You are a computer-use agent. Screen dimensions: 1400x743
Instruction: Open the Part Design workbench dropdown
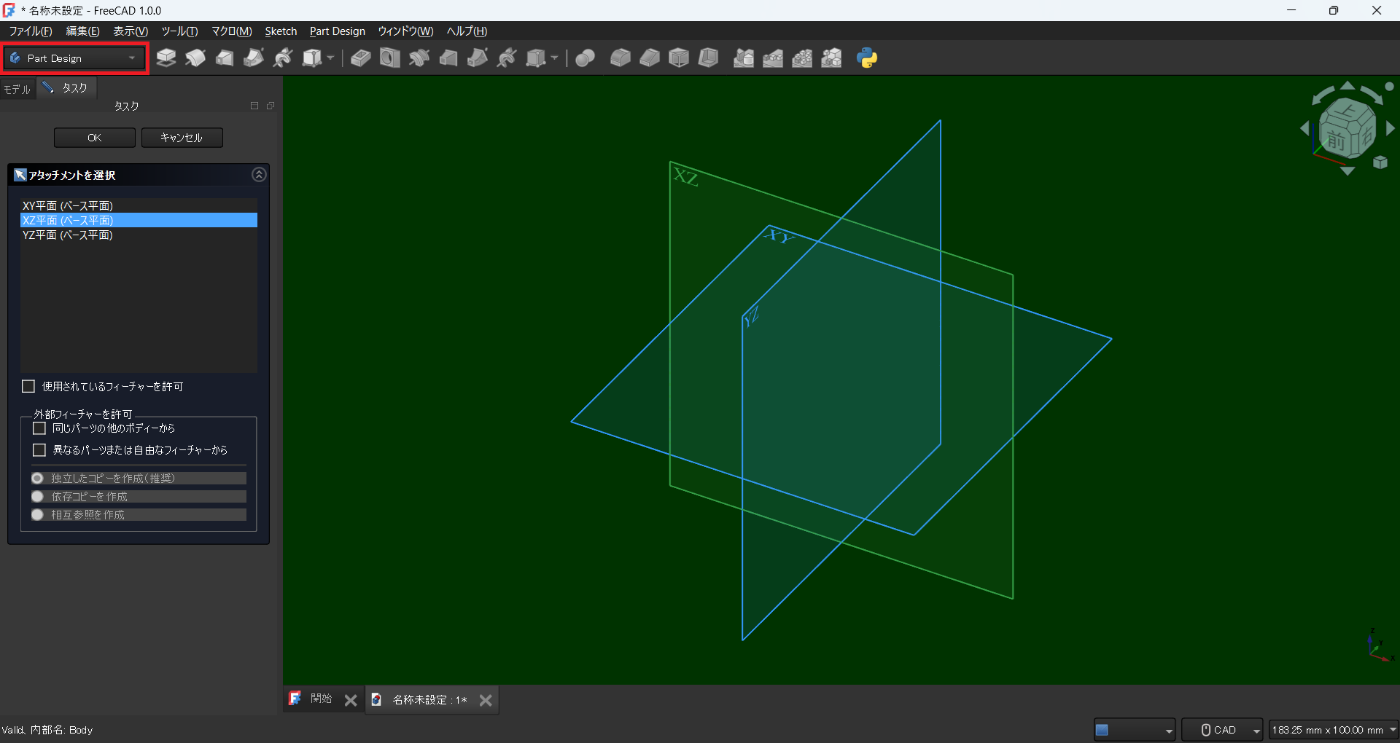[74, 58]
